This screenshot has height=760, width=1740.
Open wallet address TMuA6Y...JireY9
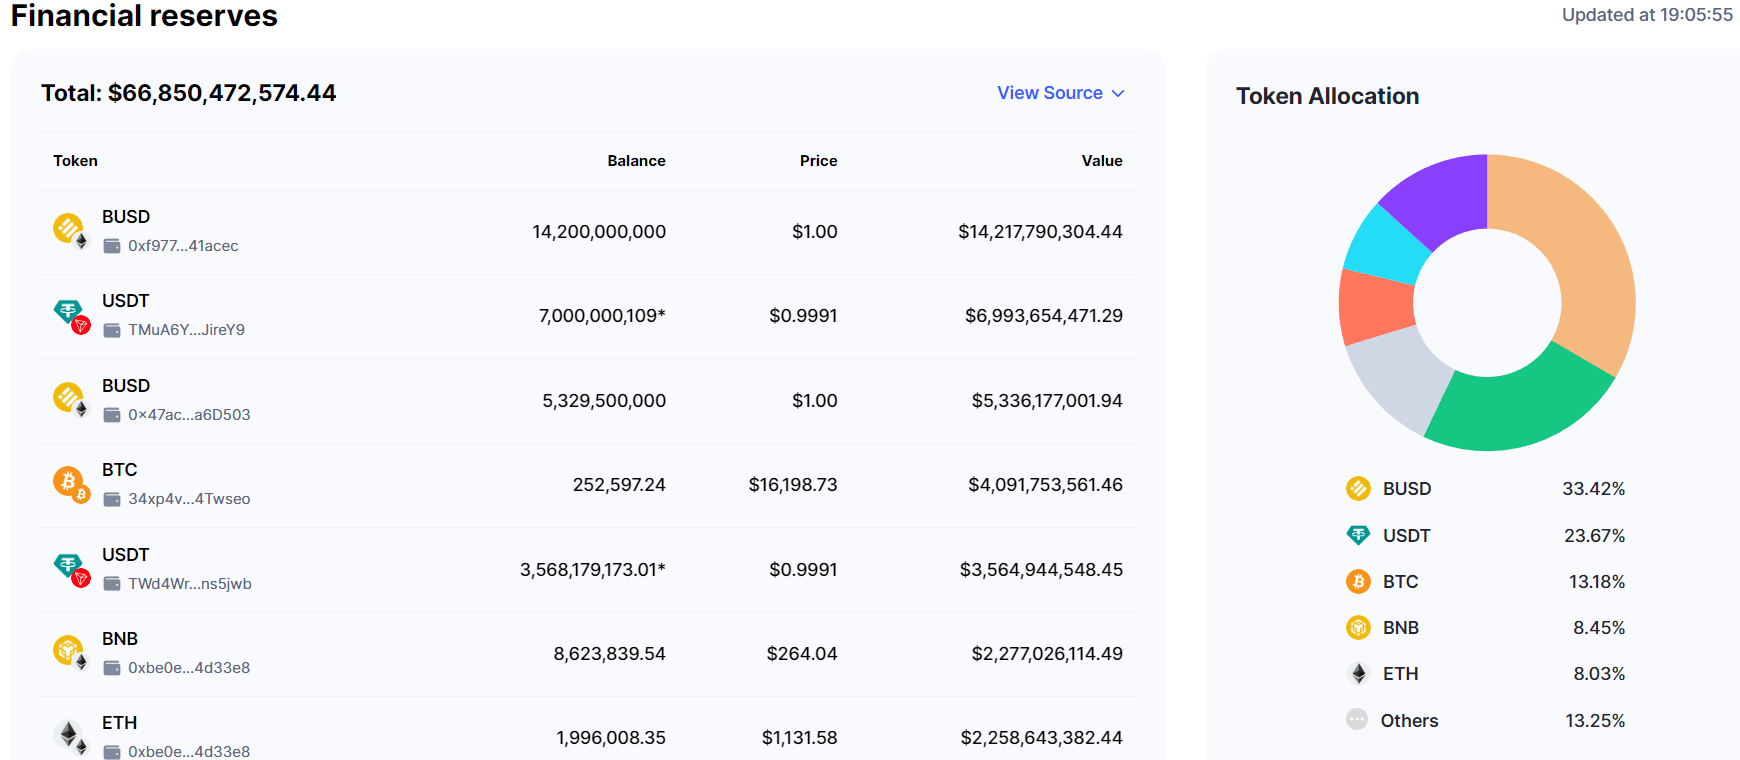[186, 330]
